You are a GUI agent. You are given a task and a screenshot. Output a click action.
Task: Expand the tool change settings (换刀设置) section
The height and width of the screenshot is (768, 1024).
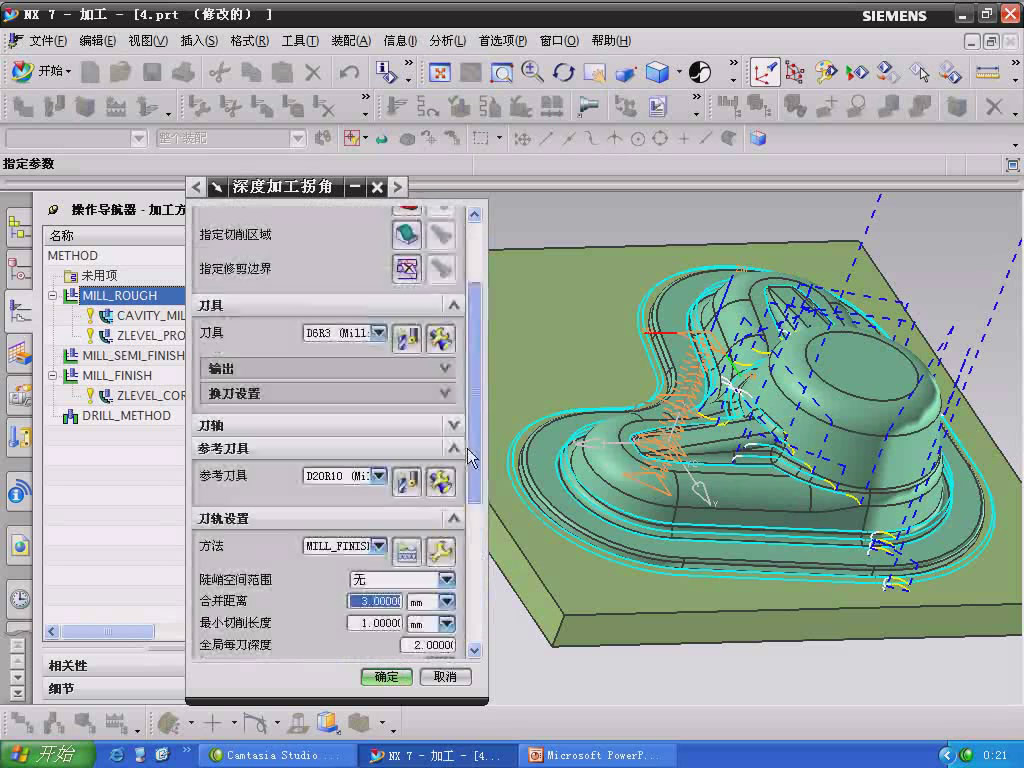point(328,394)
